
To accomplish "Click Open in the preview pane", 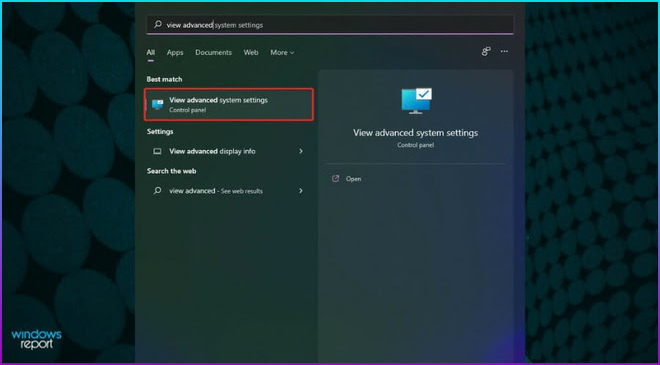I will pyautogui.click(x=354, y=179).
